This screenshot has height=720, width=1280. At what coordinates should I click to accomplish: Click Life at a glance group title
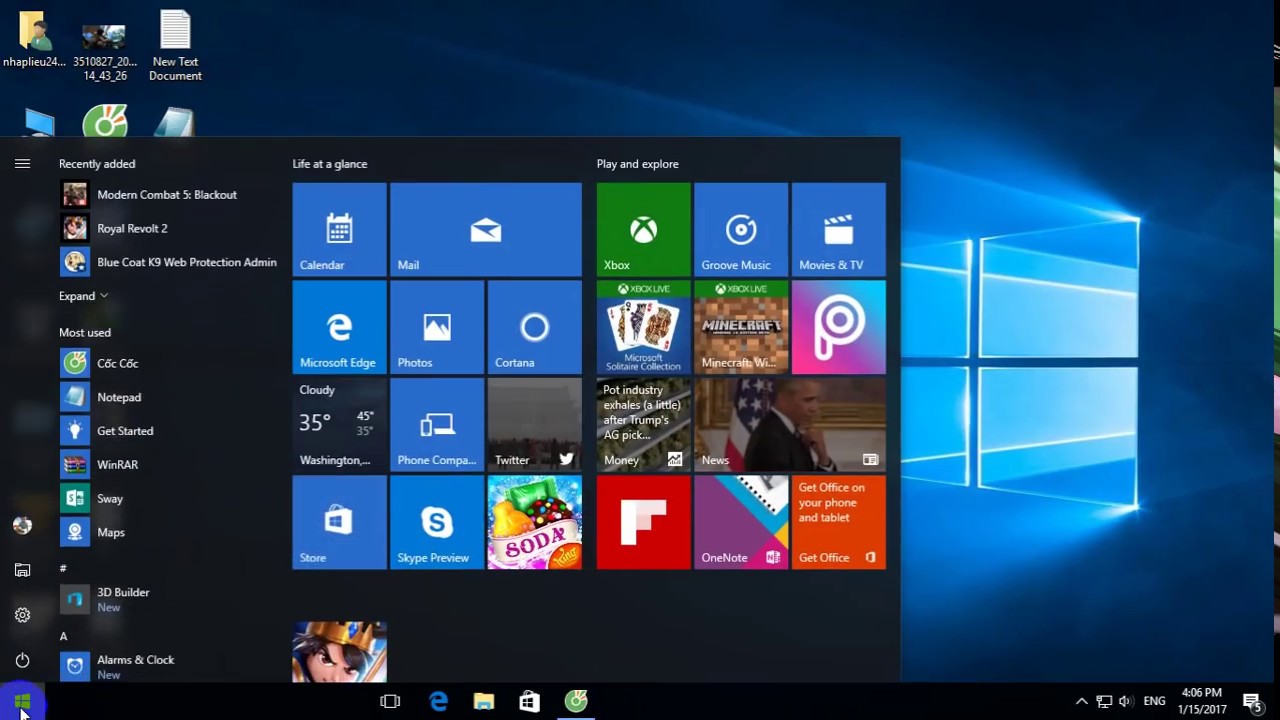click(x=330, y=164)
